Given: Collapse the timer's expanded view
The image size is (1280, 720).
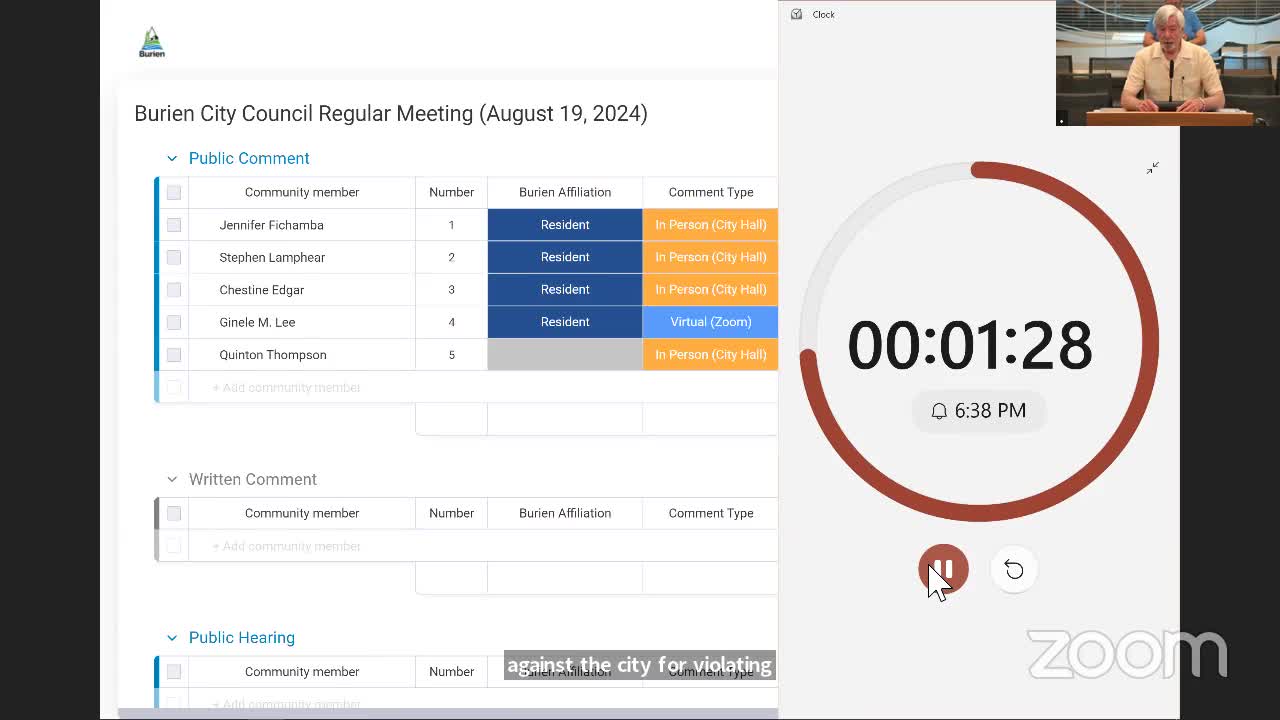Looking at the screenshot, I should tap(1153, 168).
